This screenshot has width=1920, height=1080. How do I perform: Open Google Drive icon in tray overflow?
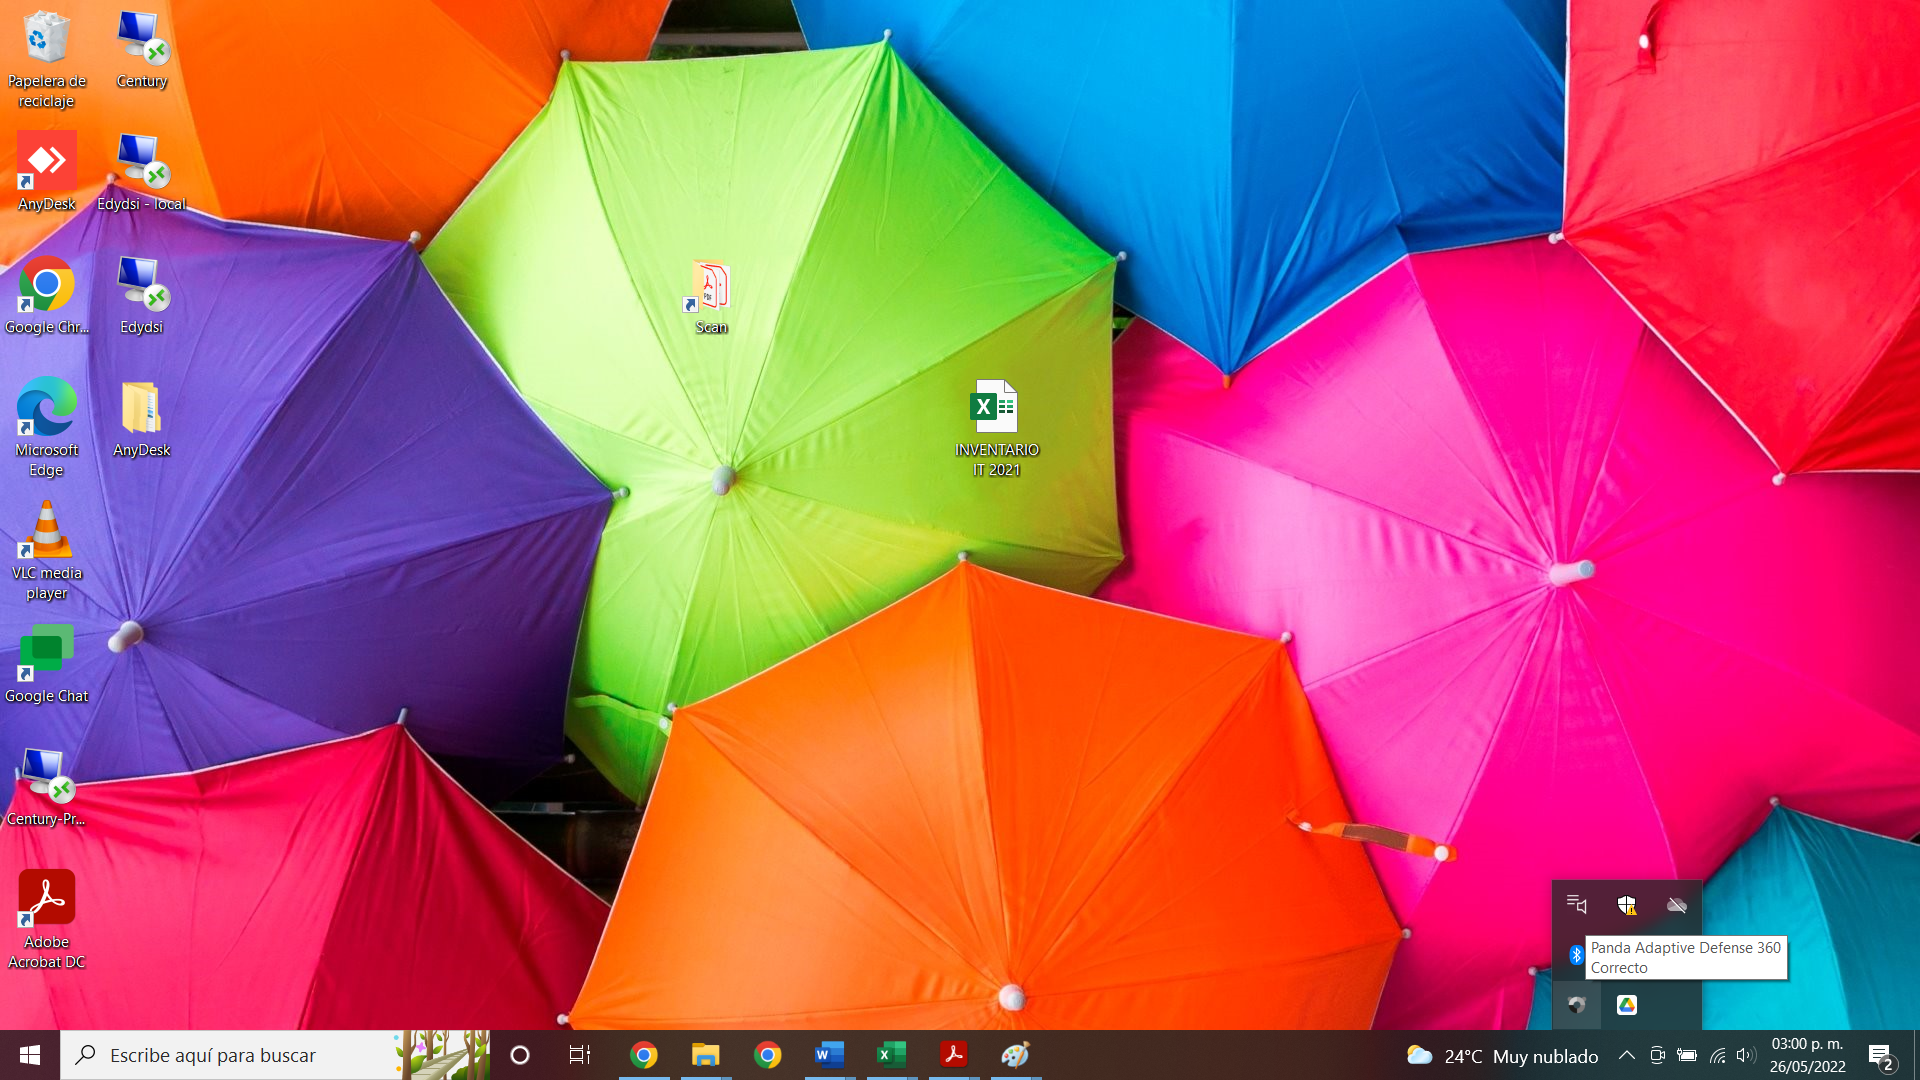[1627, 1005]
